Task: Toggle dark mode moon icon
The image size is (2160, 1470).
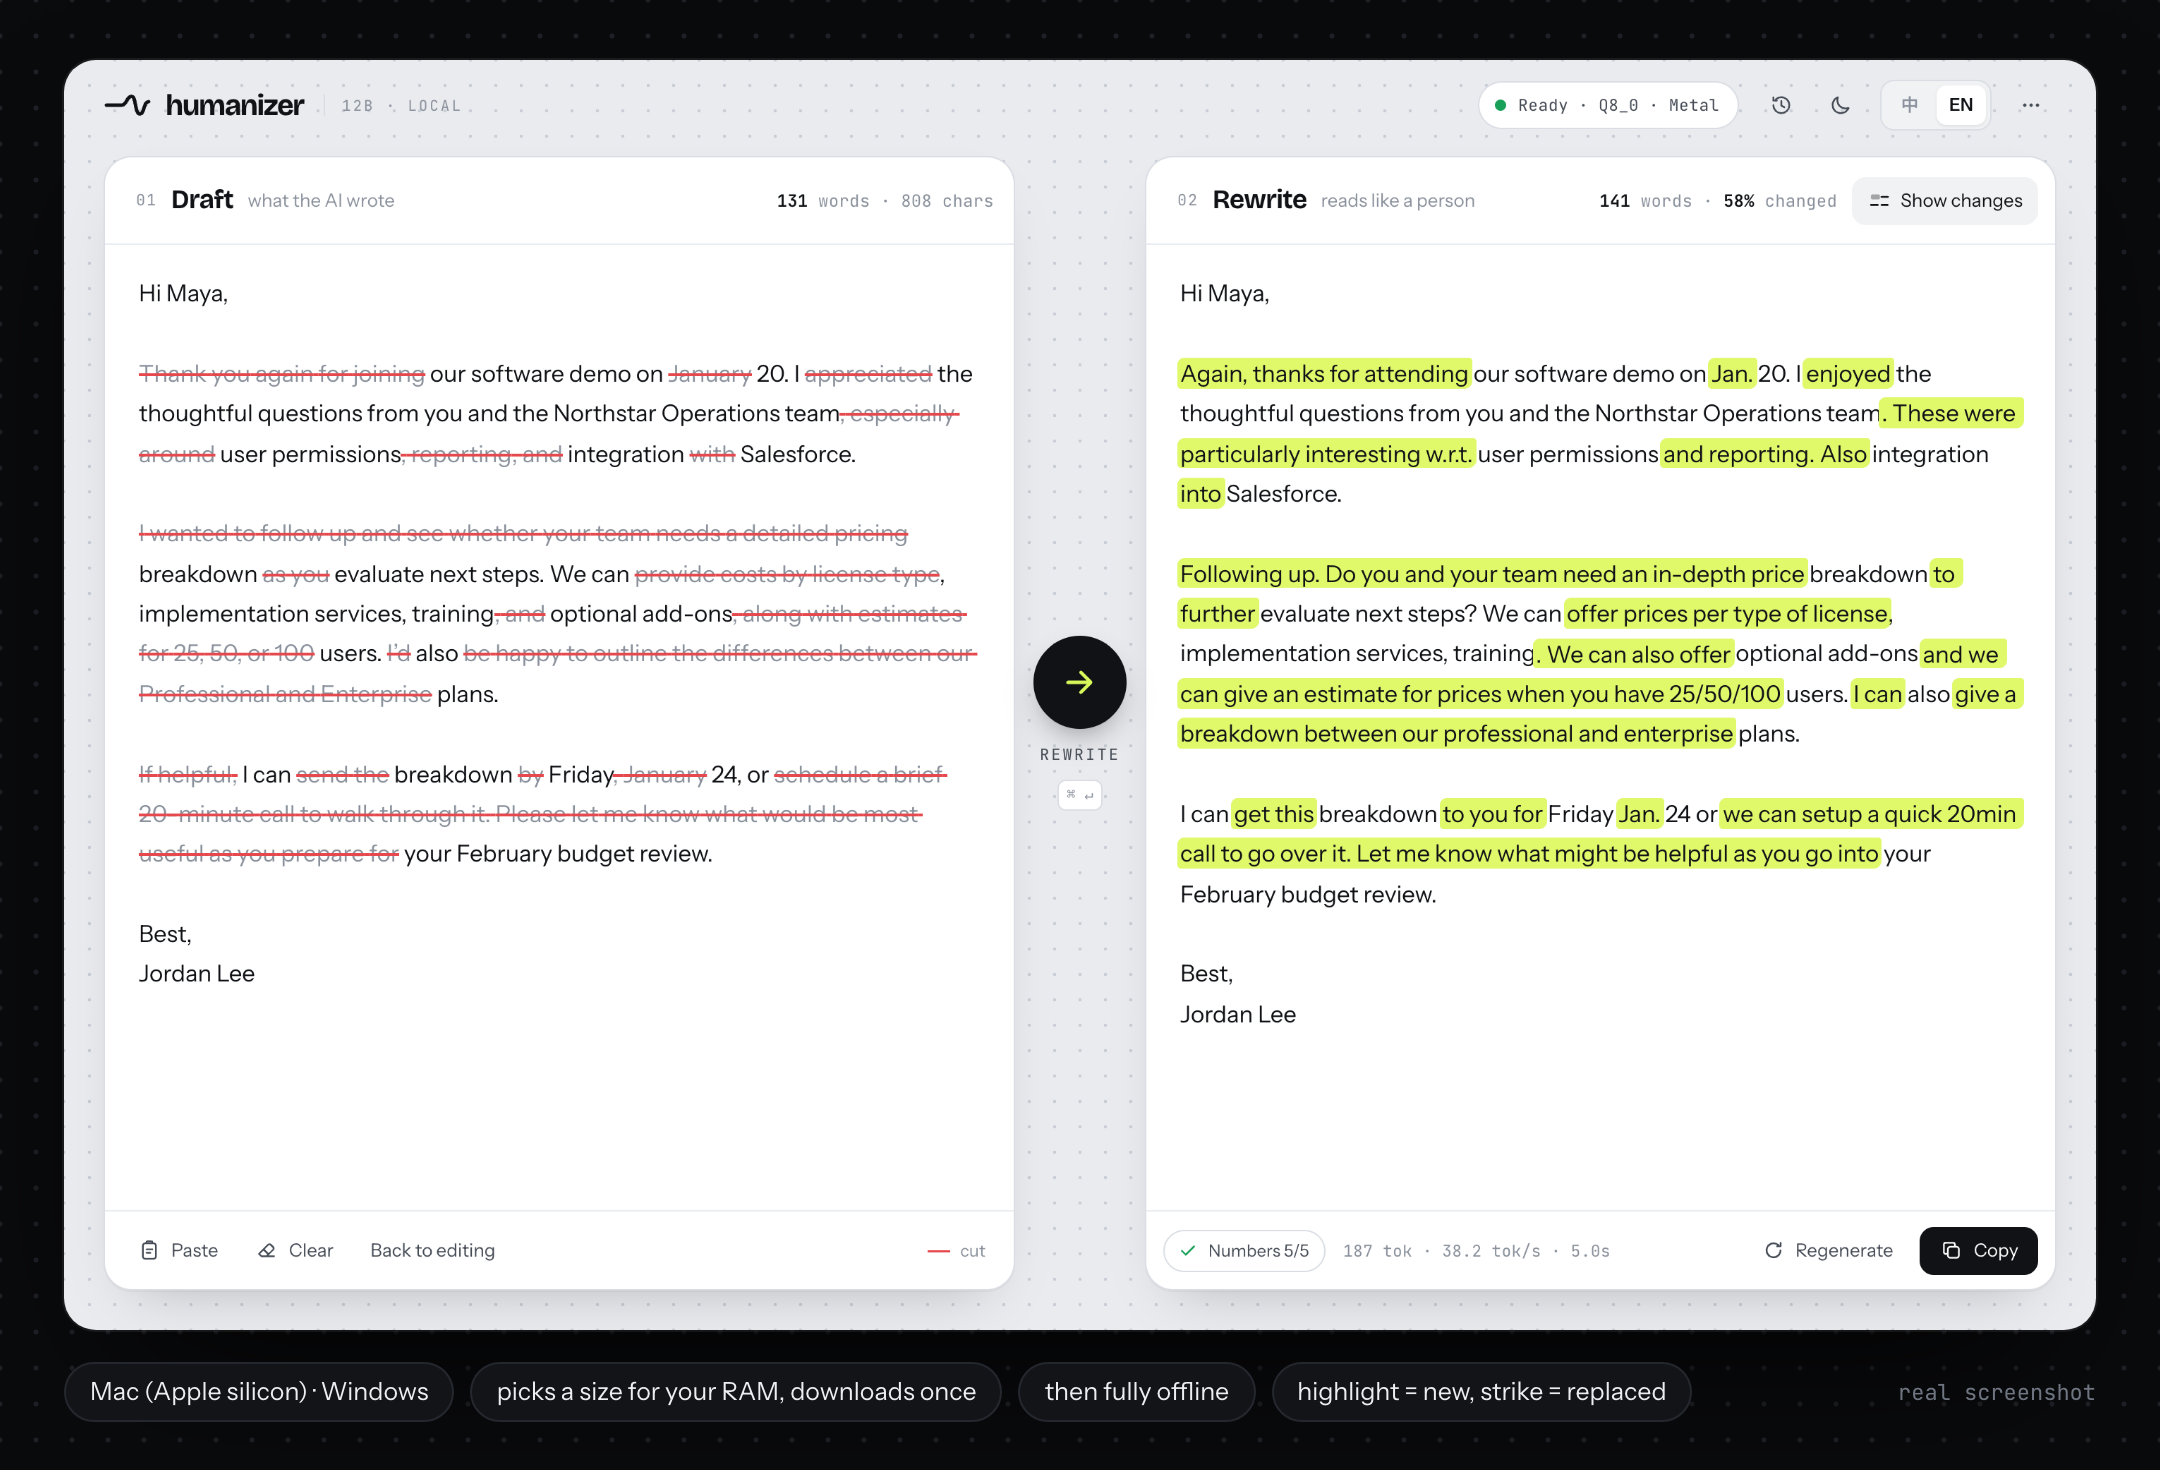Action: pos(1840,105)
